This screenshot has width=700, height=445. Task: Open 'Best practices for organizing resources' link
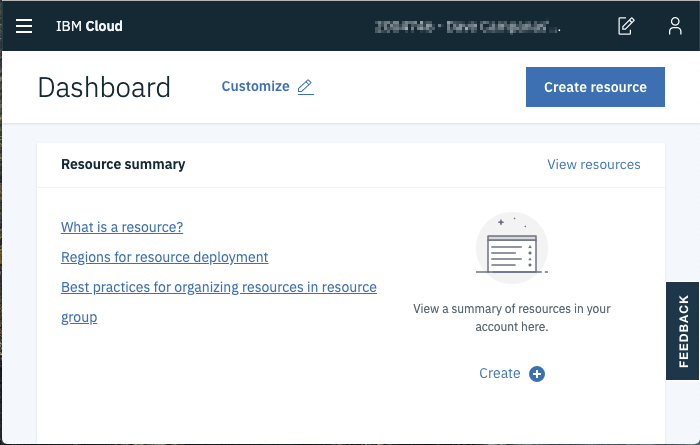click(219, 302)
